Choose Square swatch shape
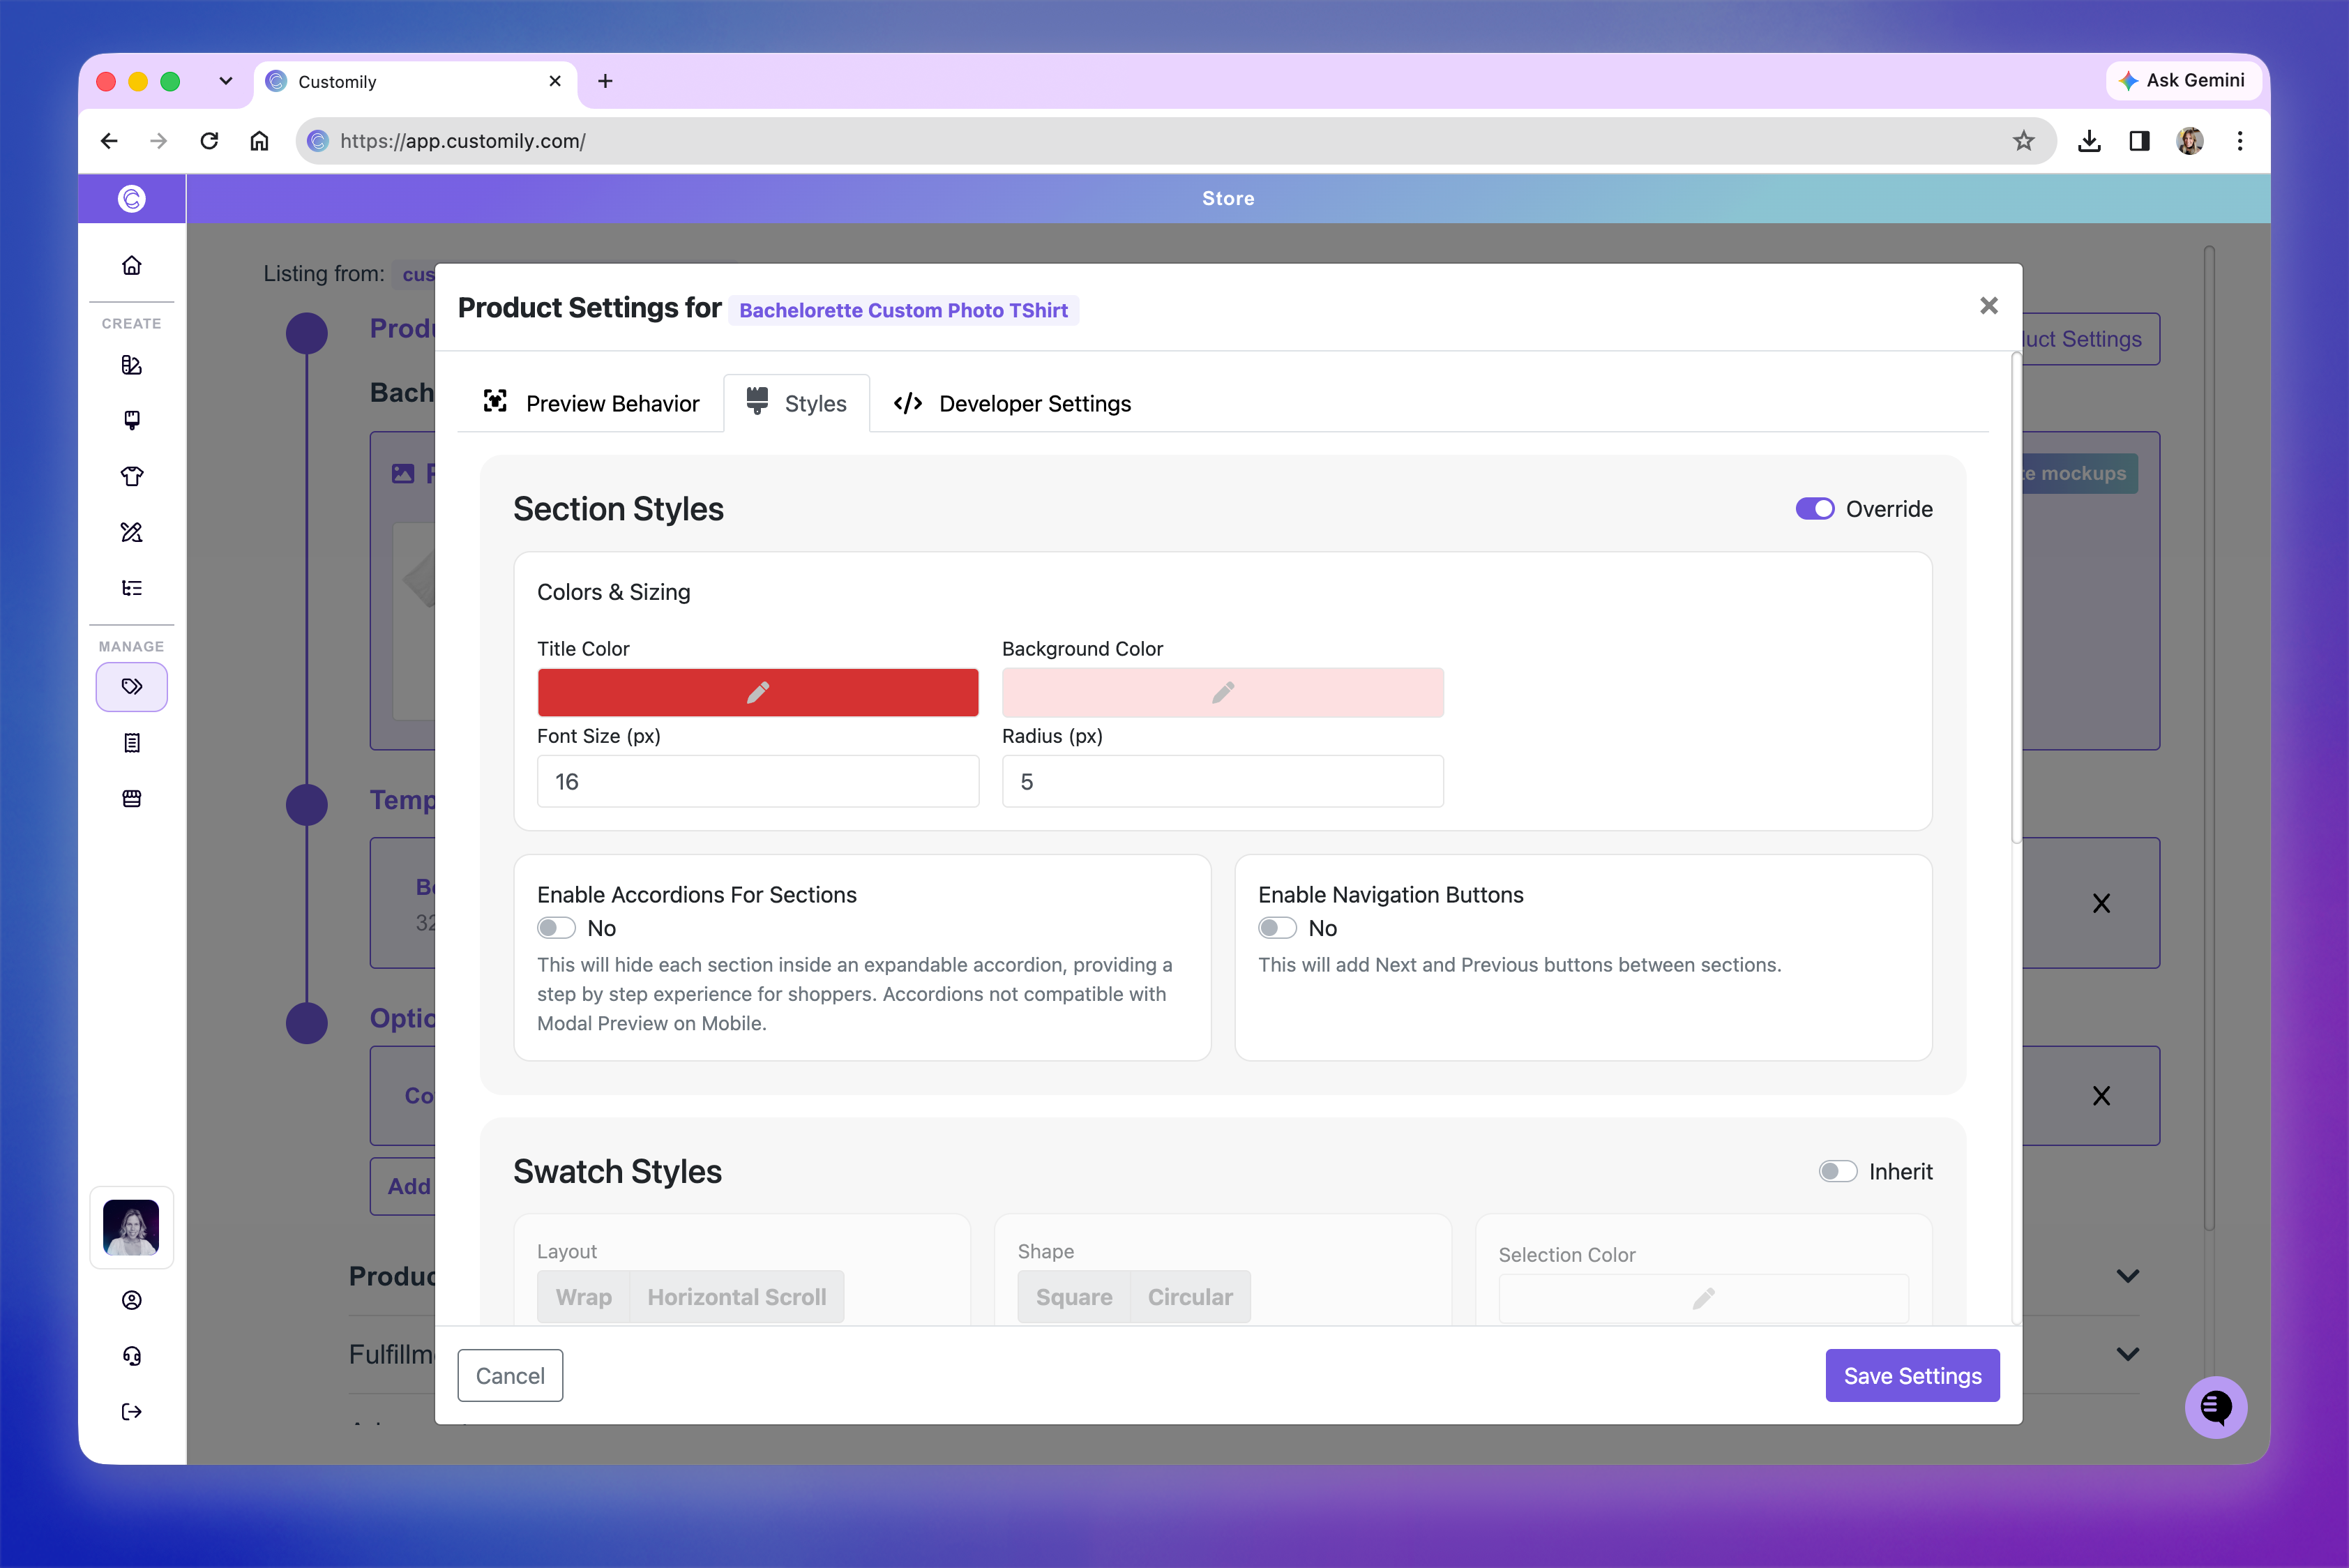The image size is (2349, 1568). tap(1074, 1297)
